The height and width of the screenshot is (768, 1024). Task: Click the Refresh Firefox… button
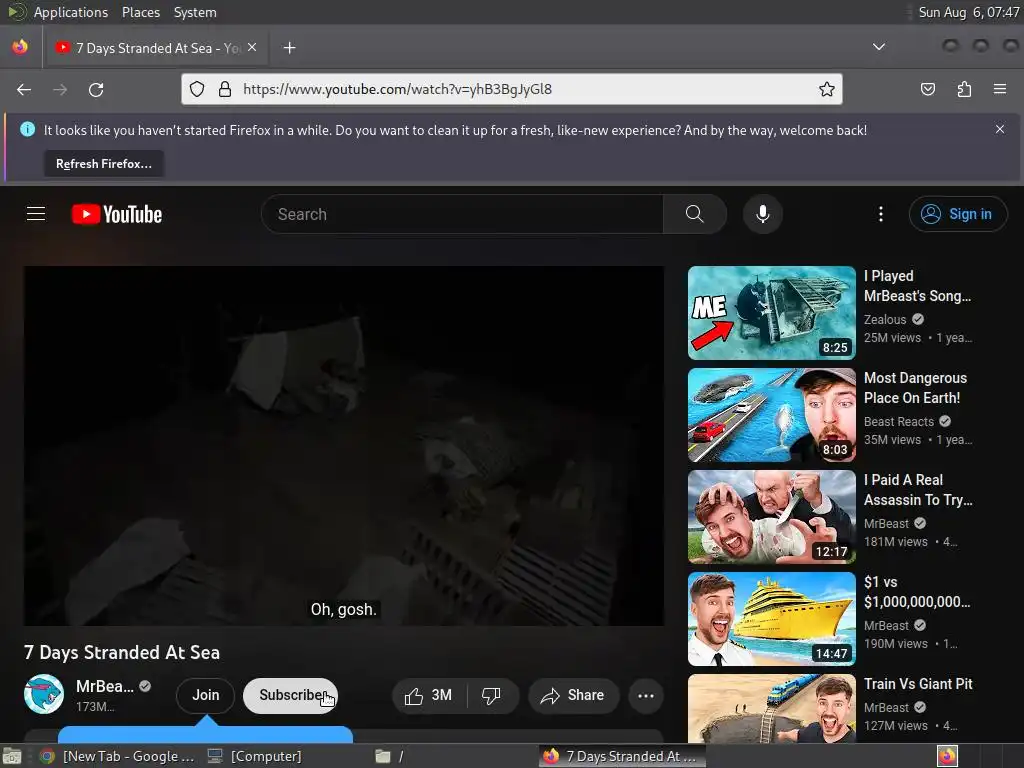point(104,164)
